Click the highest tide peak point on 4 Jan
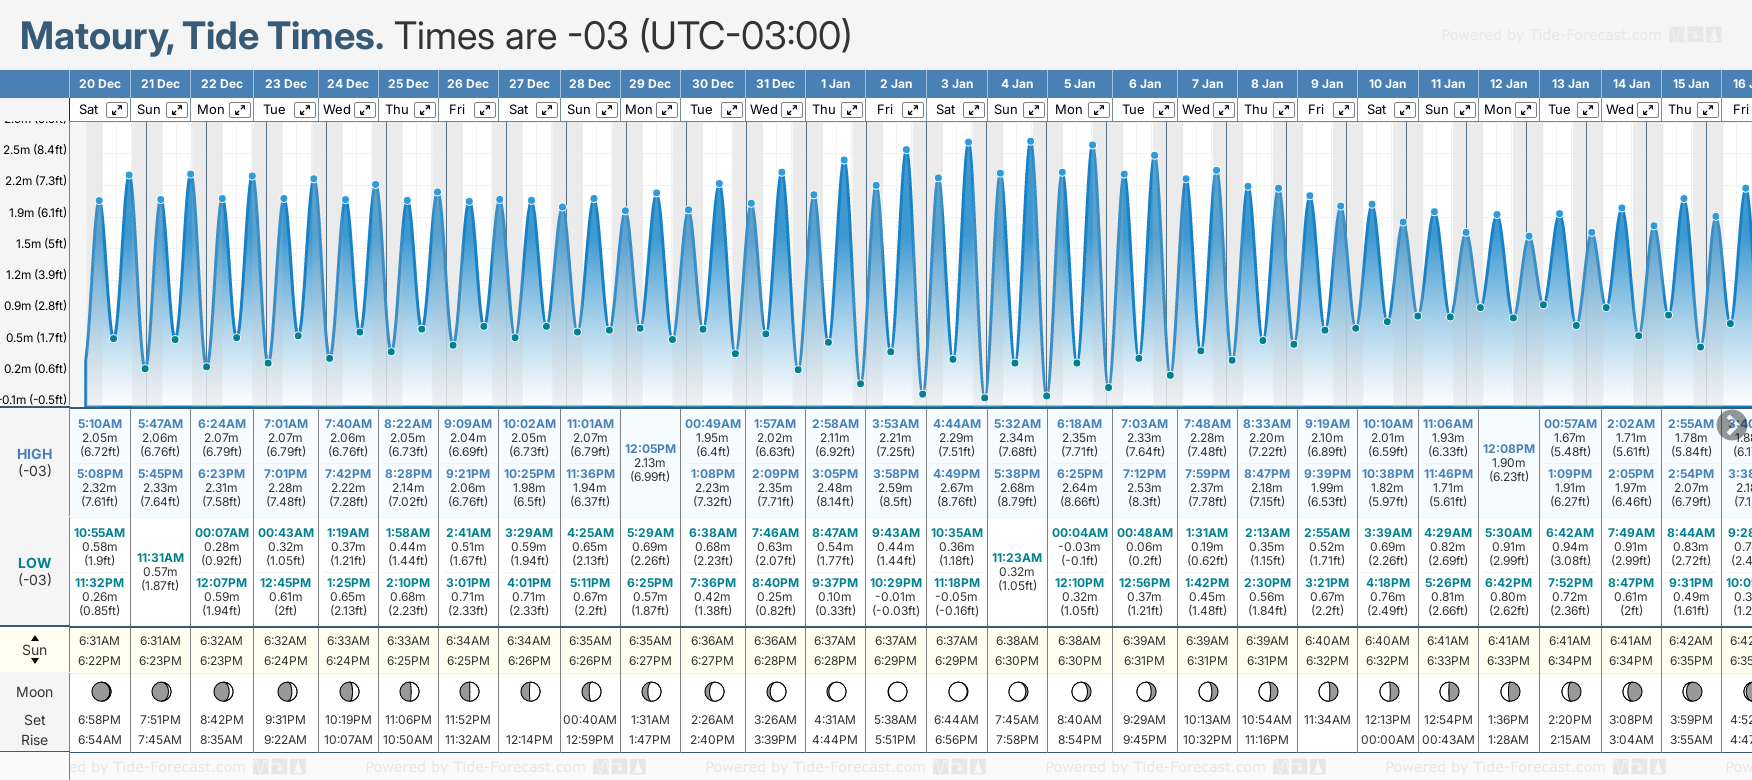 coord(1030,142)
